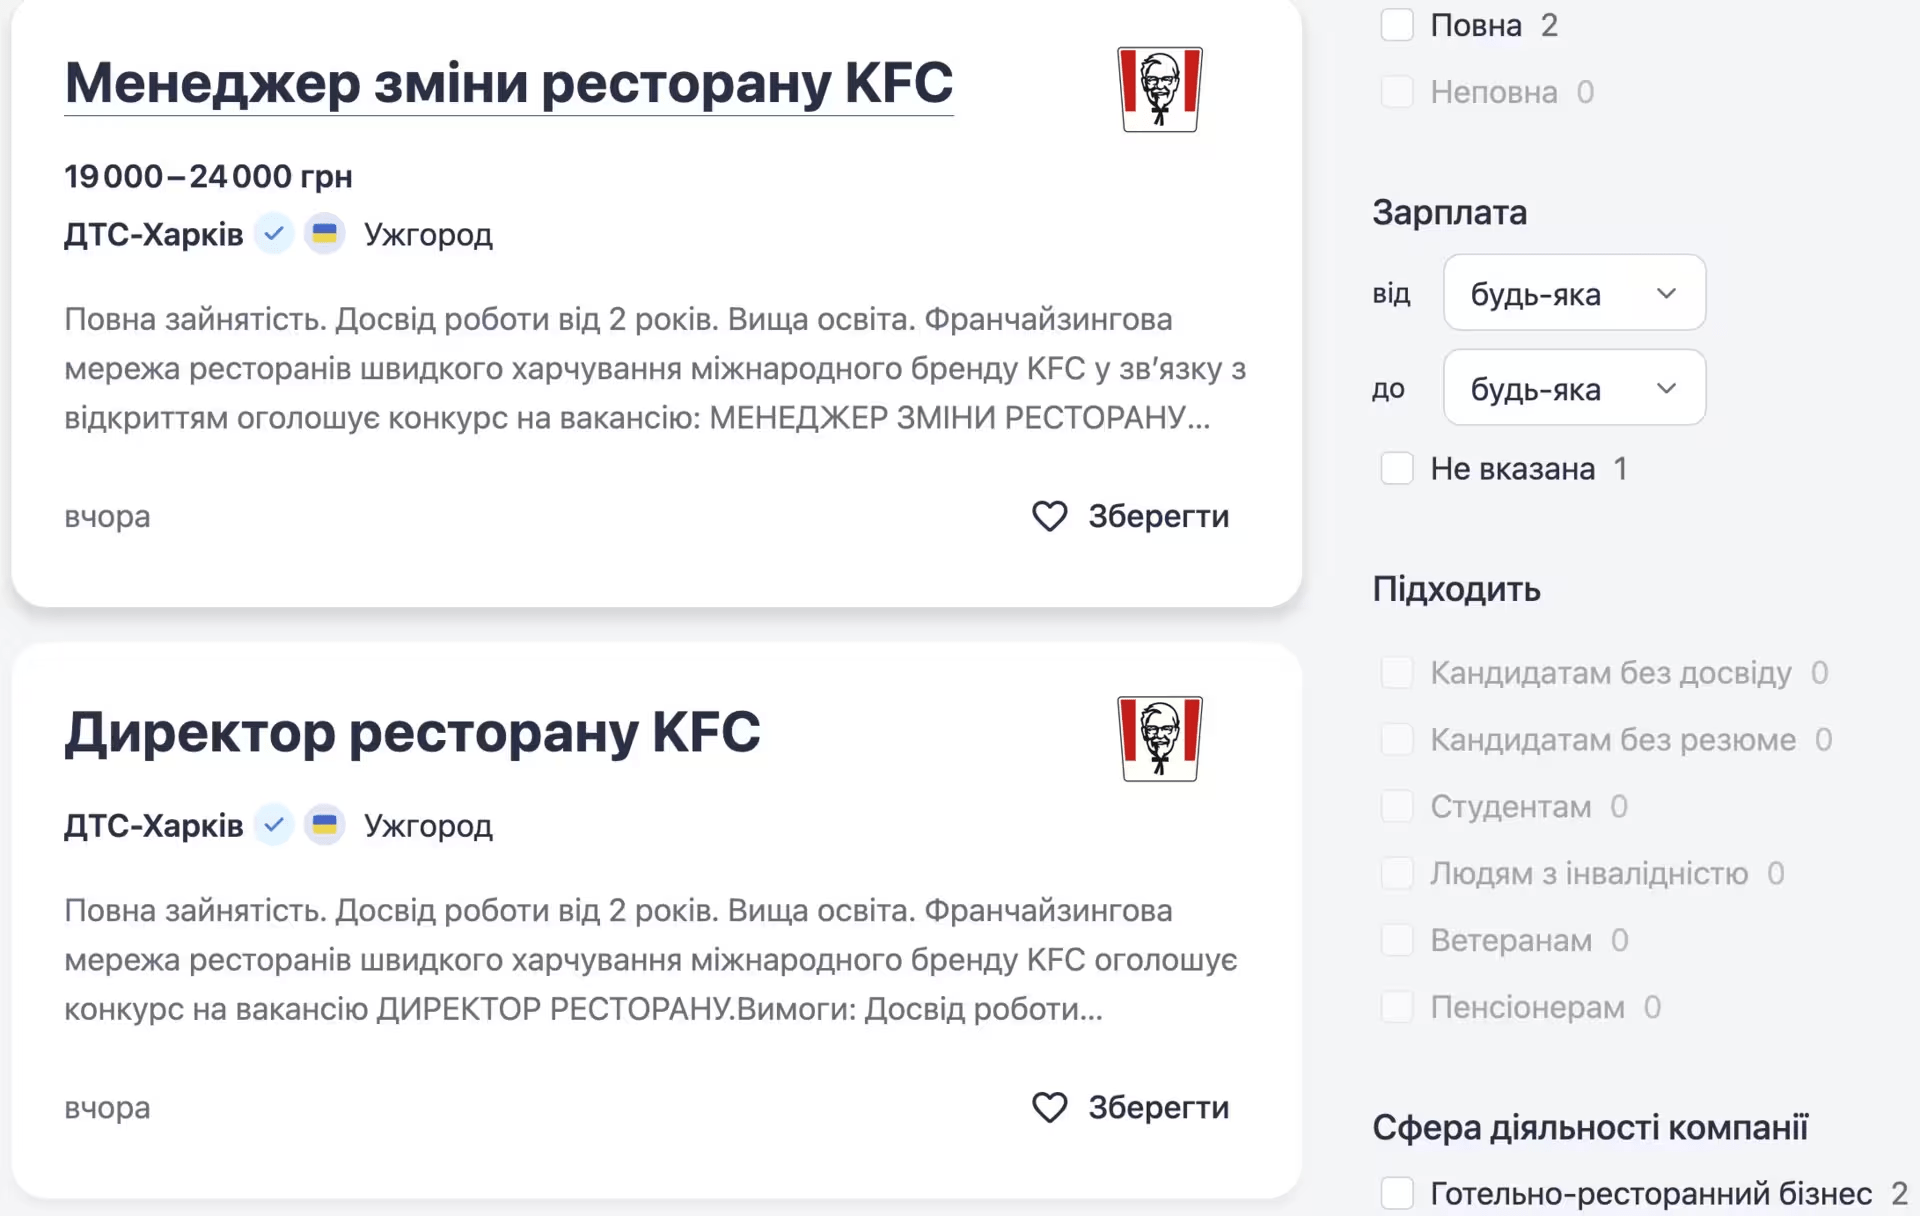
Task: Open Менеджер зміни ресторану KFC vacancy
Action: [508, 83]
